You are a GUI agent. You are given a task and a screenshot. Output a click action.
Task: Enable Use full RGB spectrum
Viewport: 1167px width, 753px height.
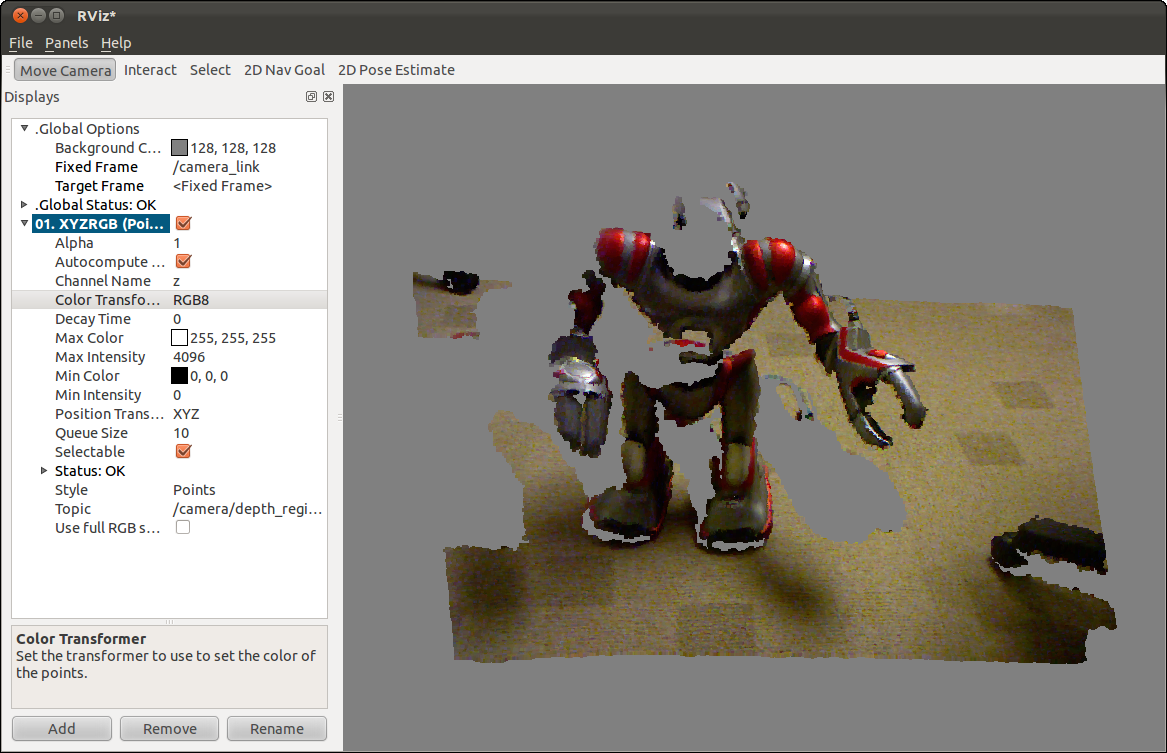[183, 528]
